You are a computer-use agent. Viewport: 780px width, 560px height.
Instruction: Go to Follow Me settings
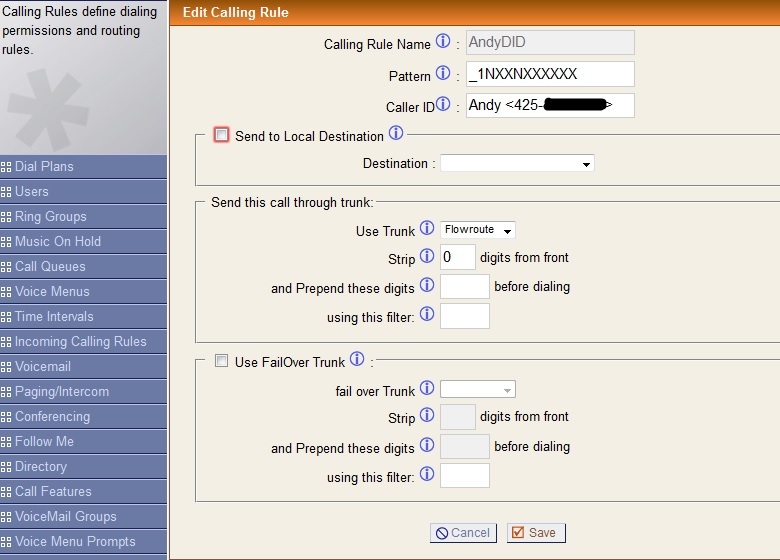click(84, 441)
